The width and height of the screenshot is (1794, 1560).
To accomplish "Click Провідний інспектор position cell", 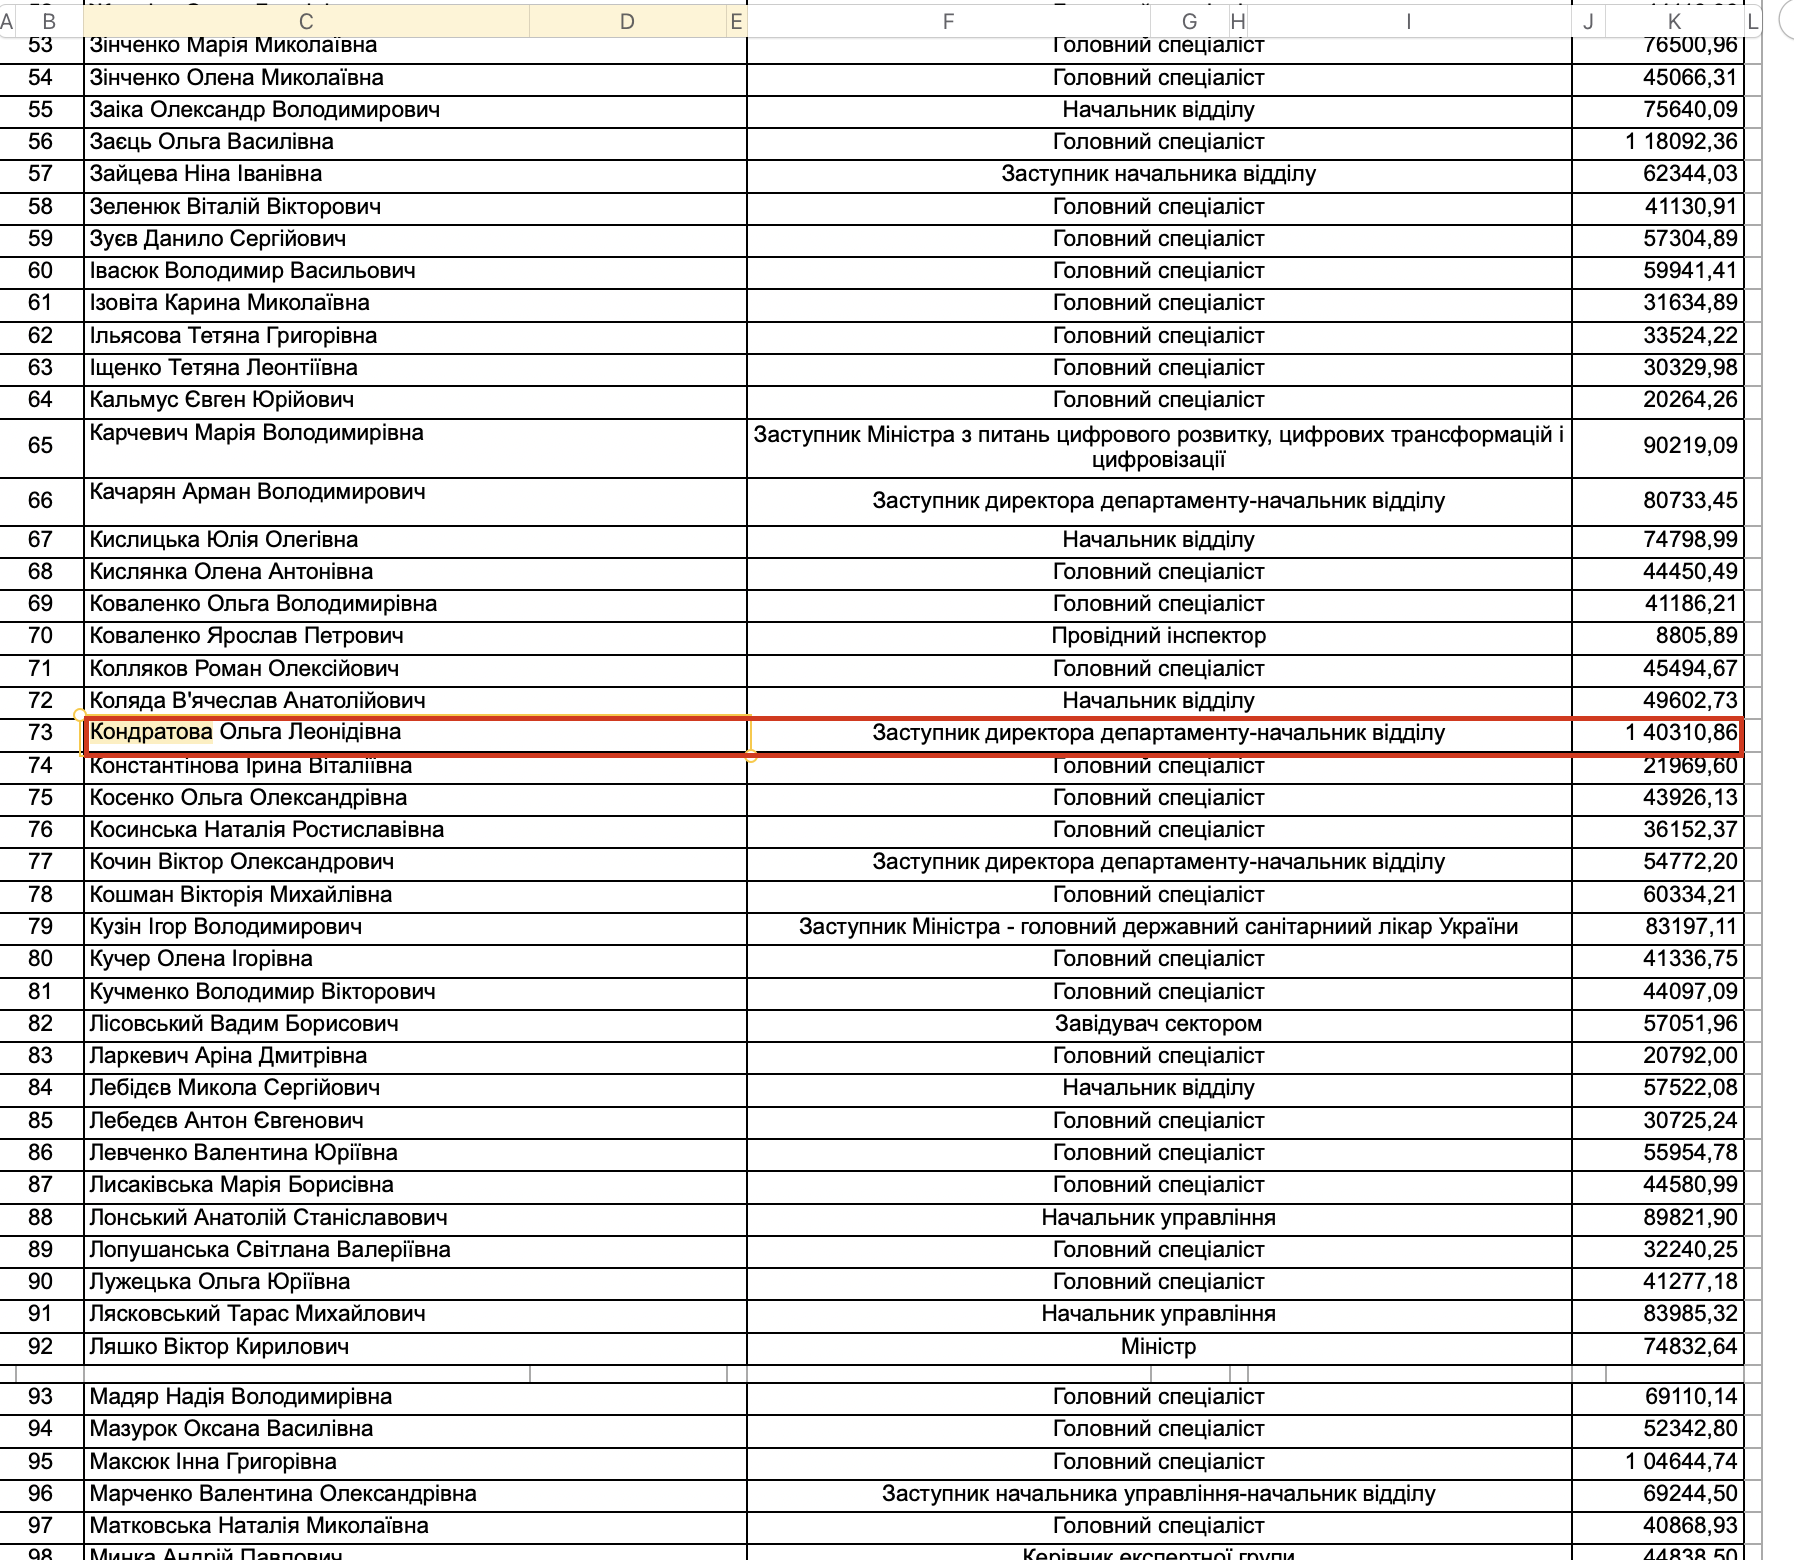I will tap(1159, 636).
